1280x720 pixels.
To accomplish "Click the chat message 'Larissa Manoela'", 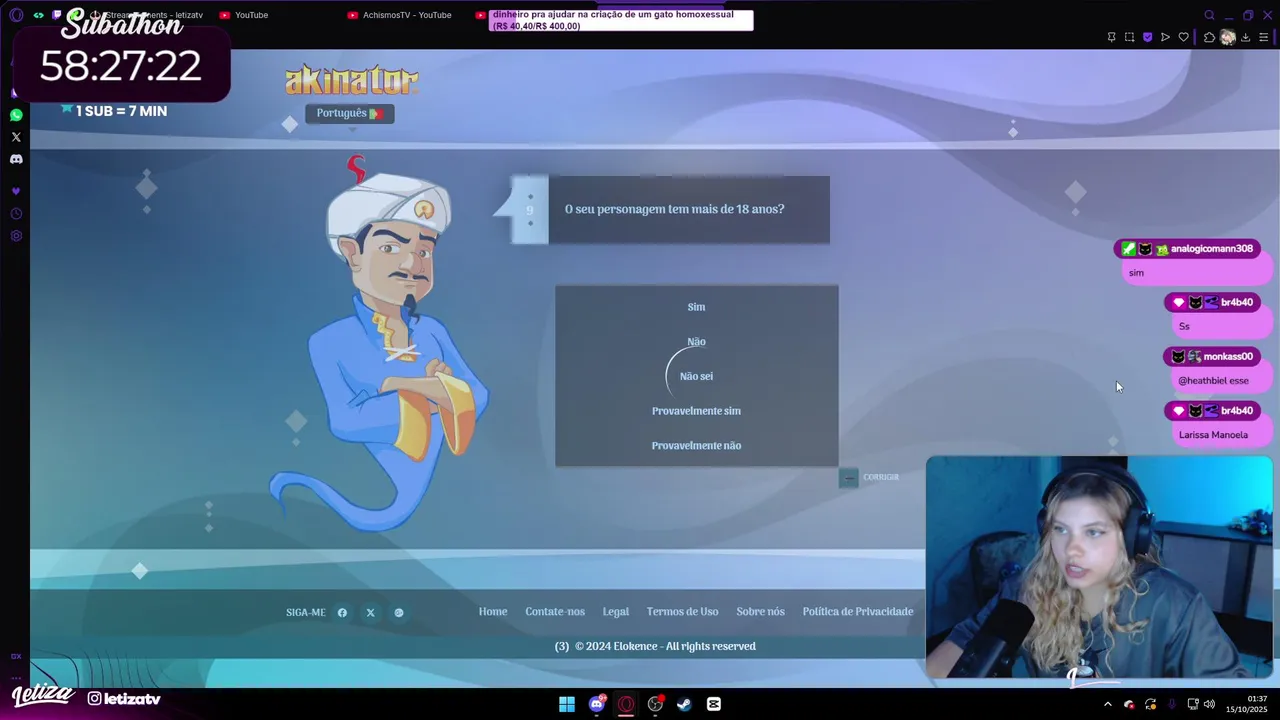I will (x=1213, y=435).
